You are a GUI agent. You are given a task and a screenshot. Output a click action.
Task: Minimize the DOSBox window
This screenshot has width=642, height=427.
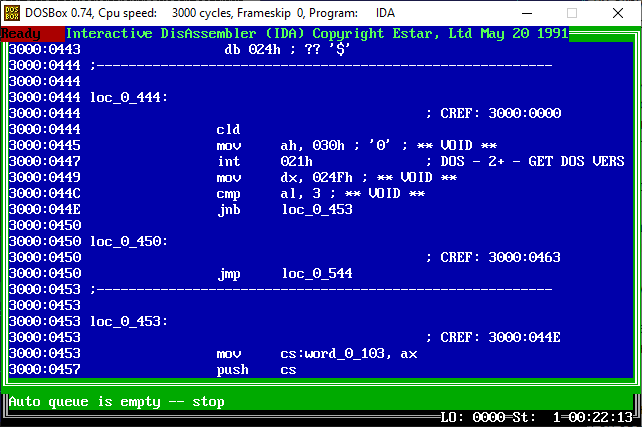[527, 13]
